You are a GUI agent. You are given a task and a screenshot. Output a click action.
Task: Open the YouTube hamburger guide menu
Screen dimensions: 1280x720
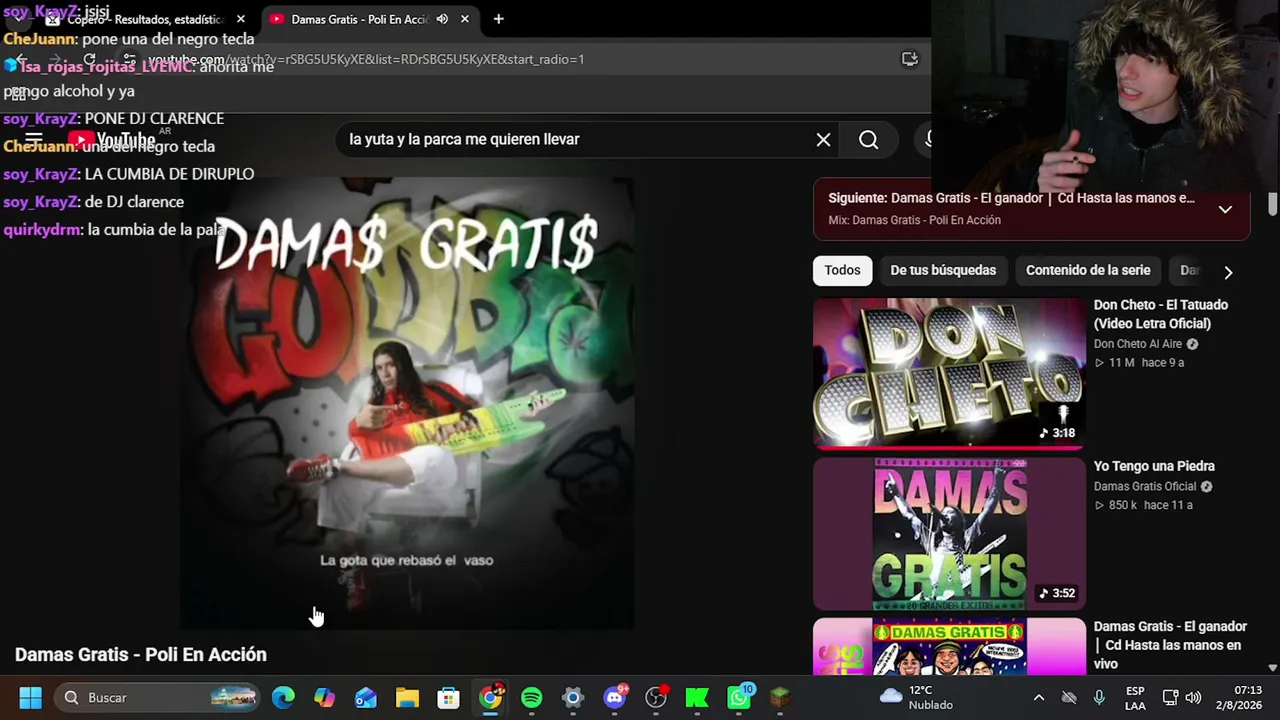pyautogui.click(x=34, y=140)
